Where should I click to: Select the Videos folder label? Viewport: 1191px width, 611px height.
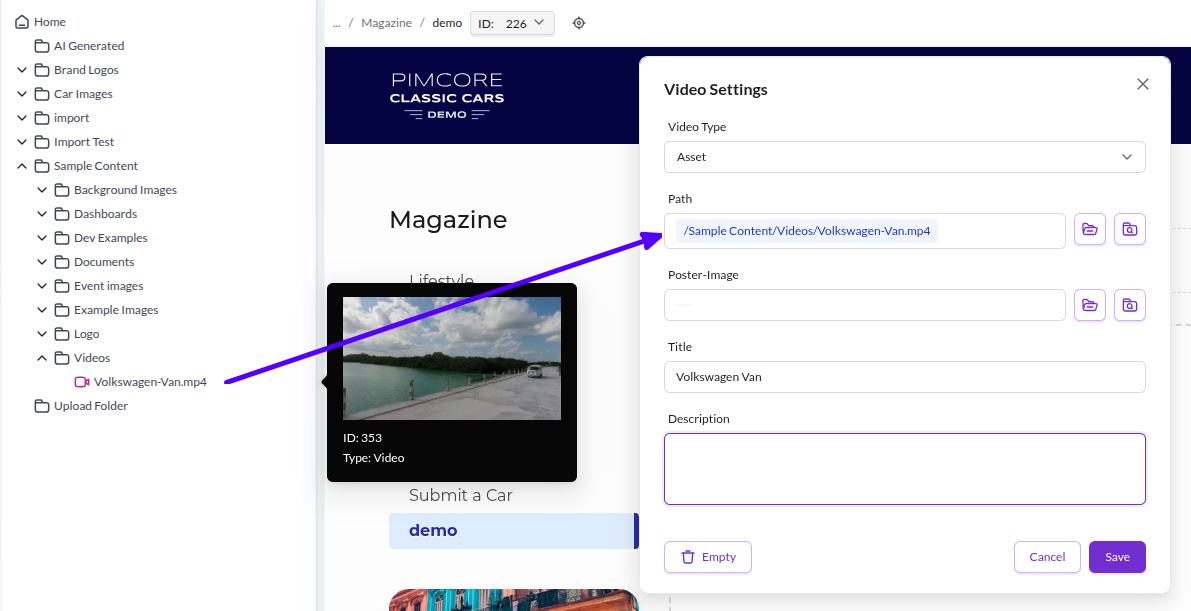pyautogui.click(x=92, y=358)
